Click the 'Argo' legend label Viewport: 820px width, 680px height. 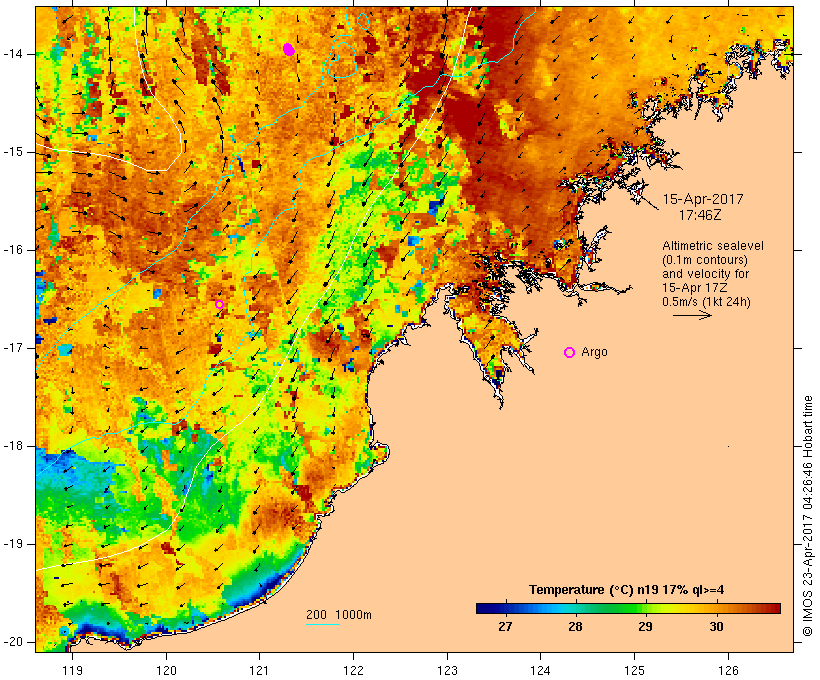click(x=595, y=352)
